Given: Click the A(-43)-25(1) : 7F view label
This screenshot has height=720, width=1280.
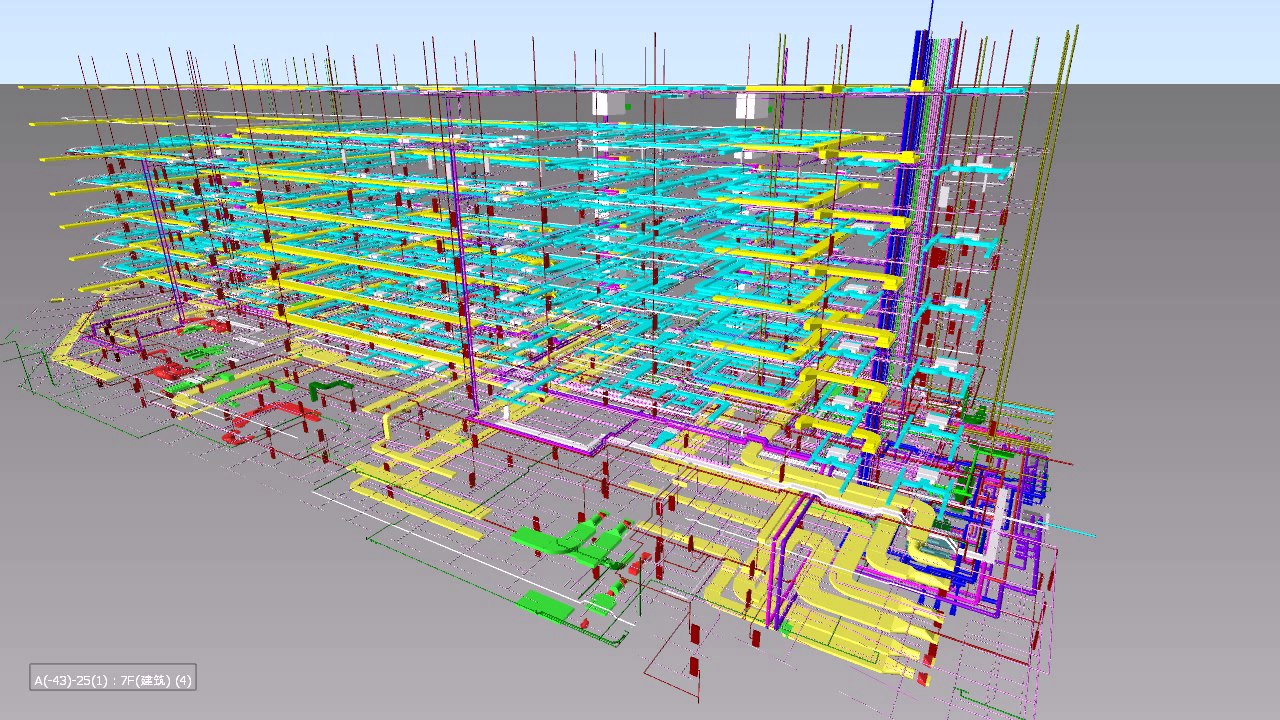Looking at the screenshot, I should 112,680.
